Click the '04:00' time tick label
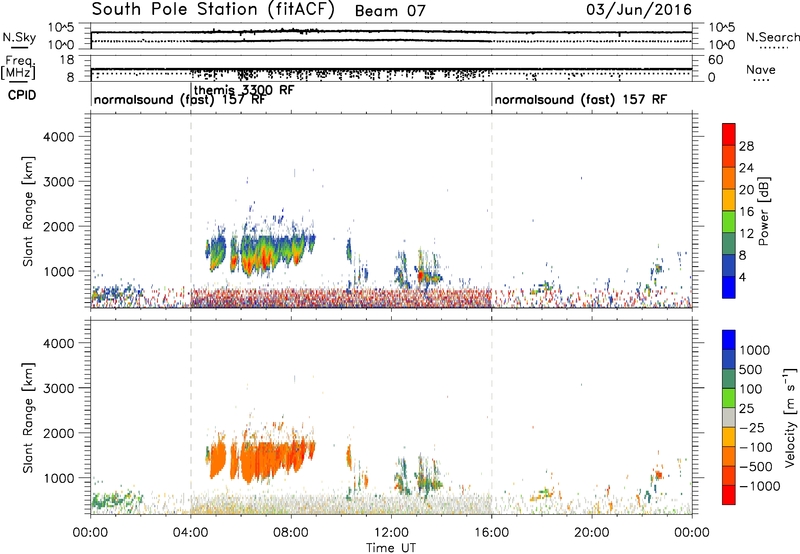This screenshot has width=800, height=554. 190,533
